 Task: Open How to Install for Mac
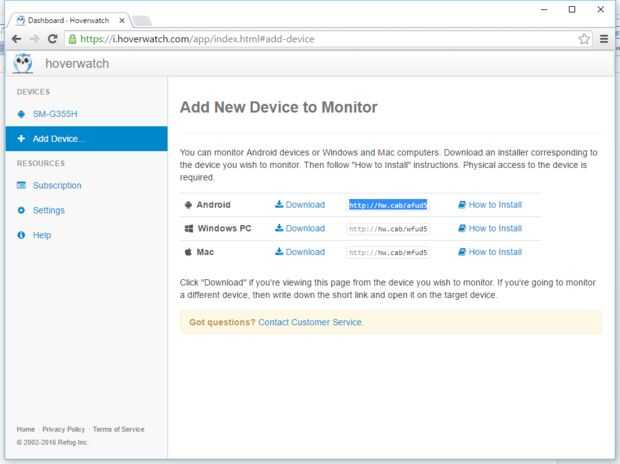[x=489, y=252]
